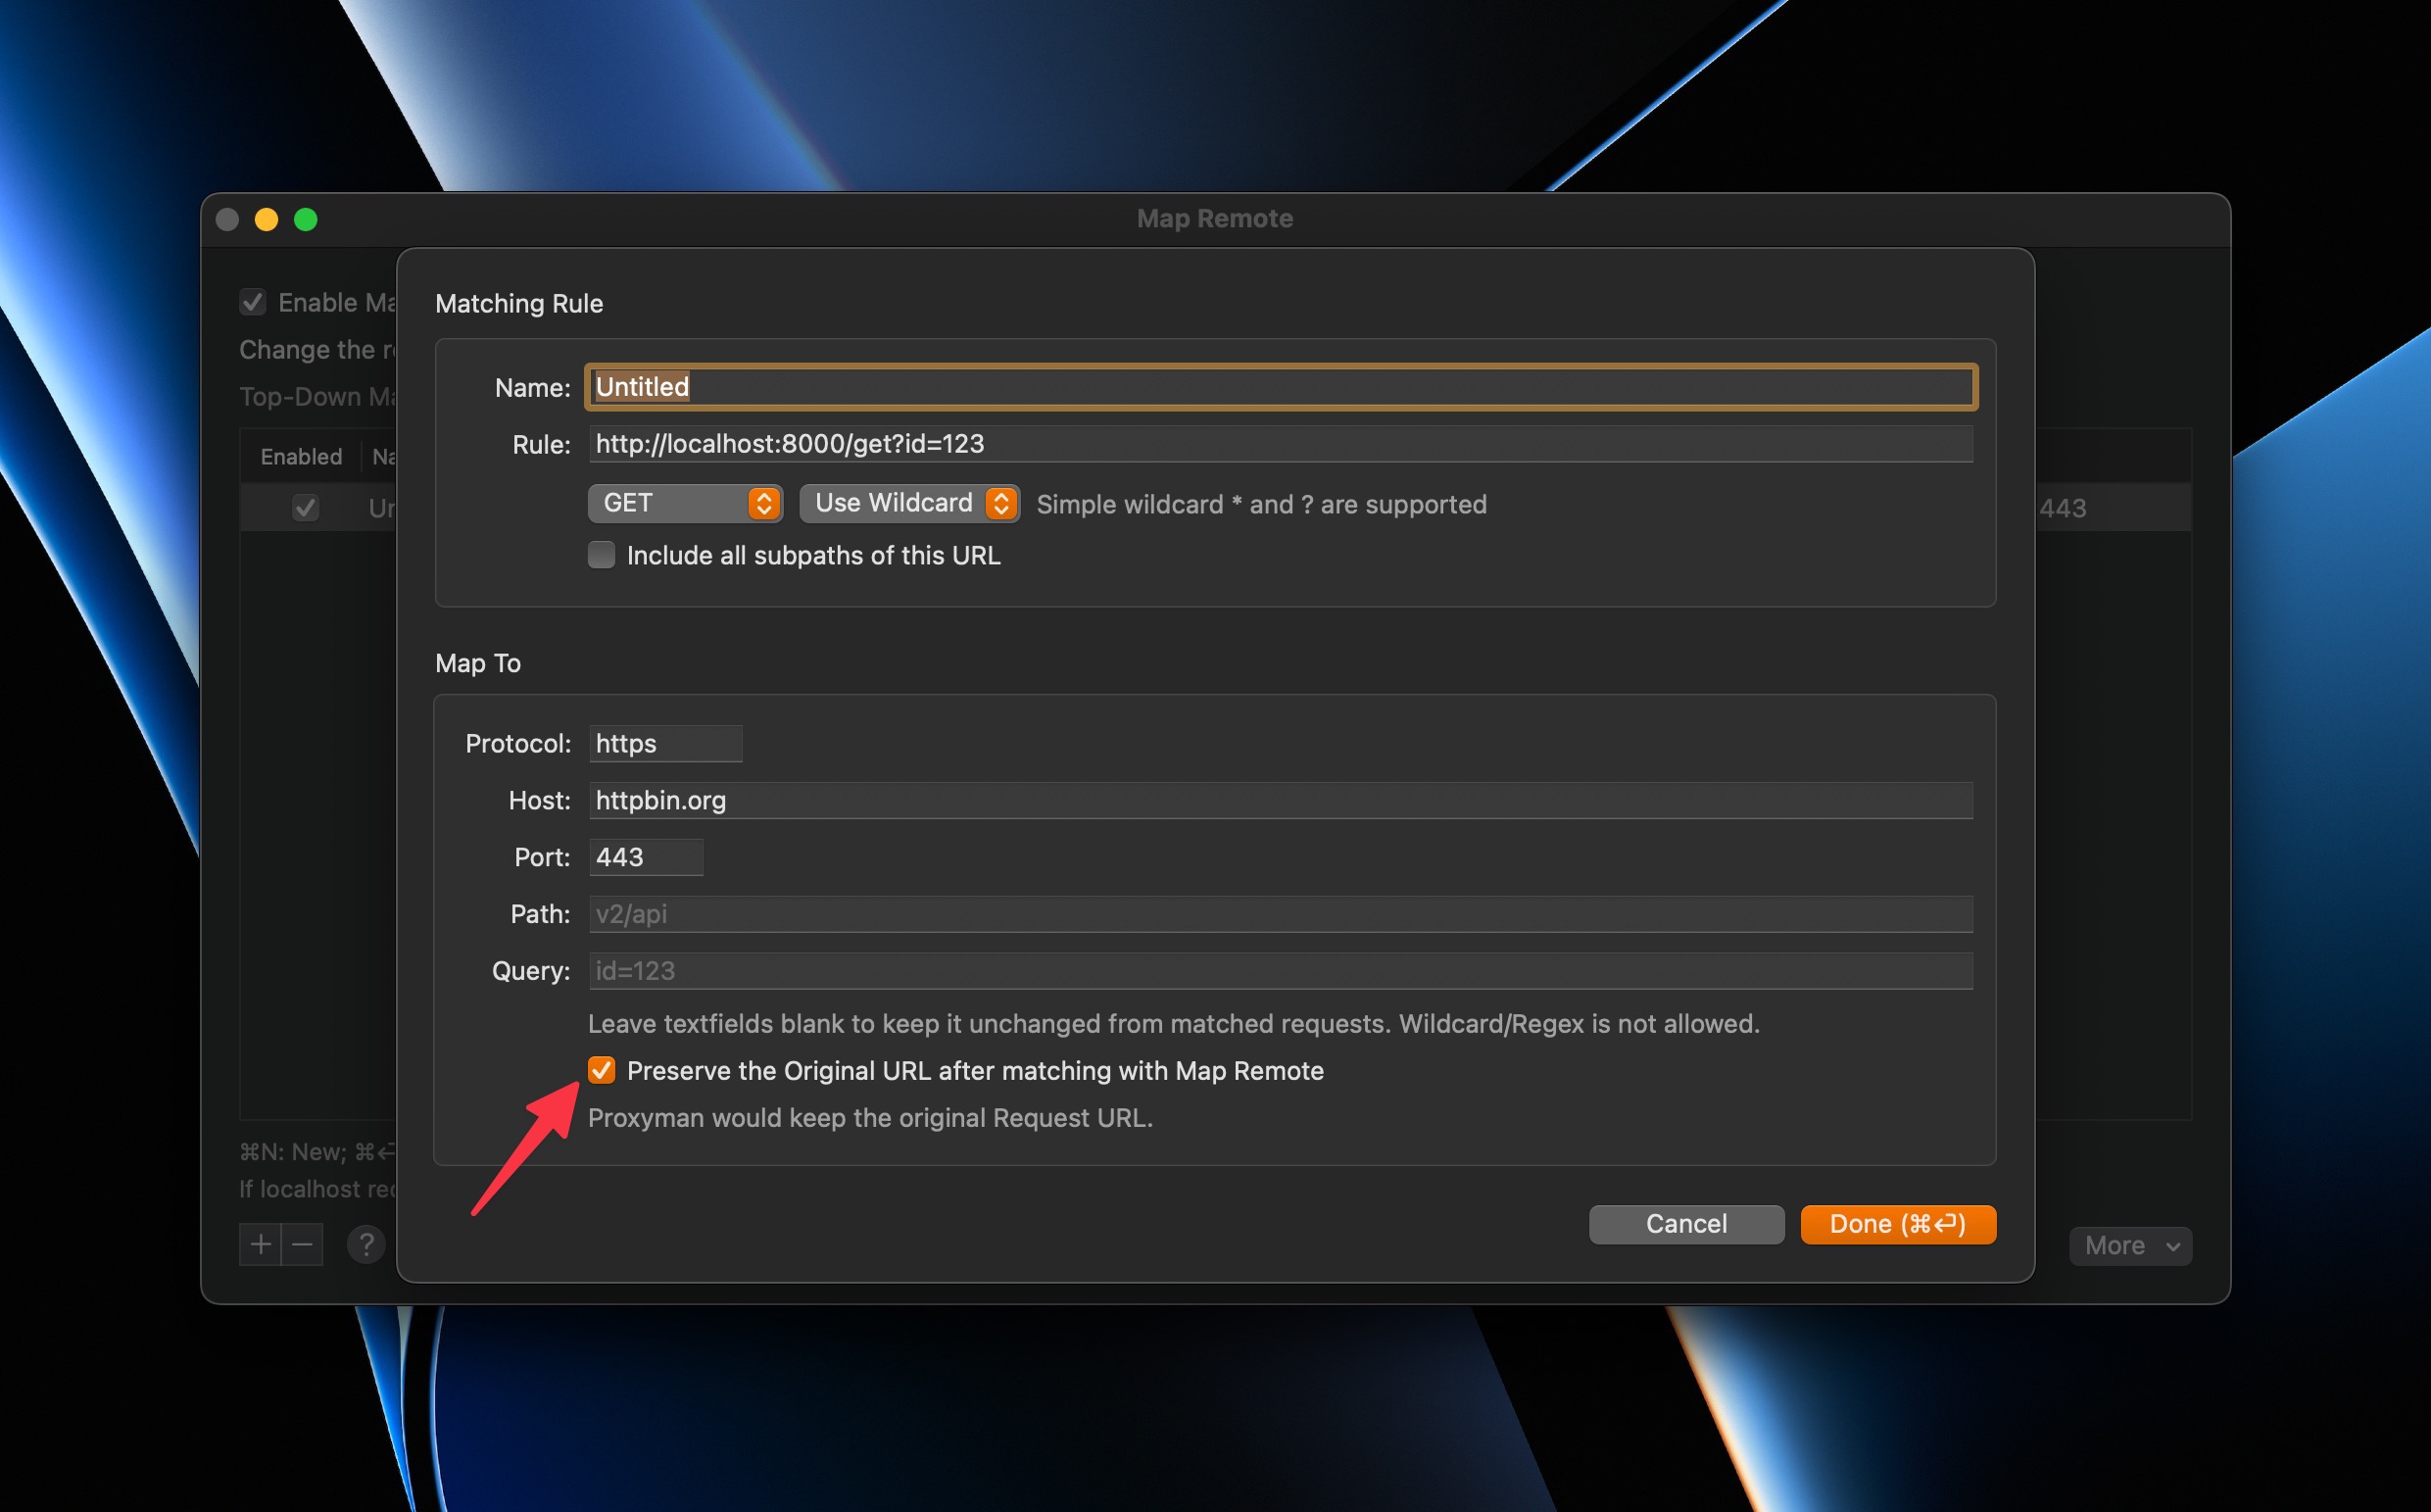Open the GET method dropdown
This screenshot has width=2431, height=1512.
click(685, 503)
